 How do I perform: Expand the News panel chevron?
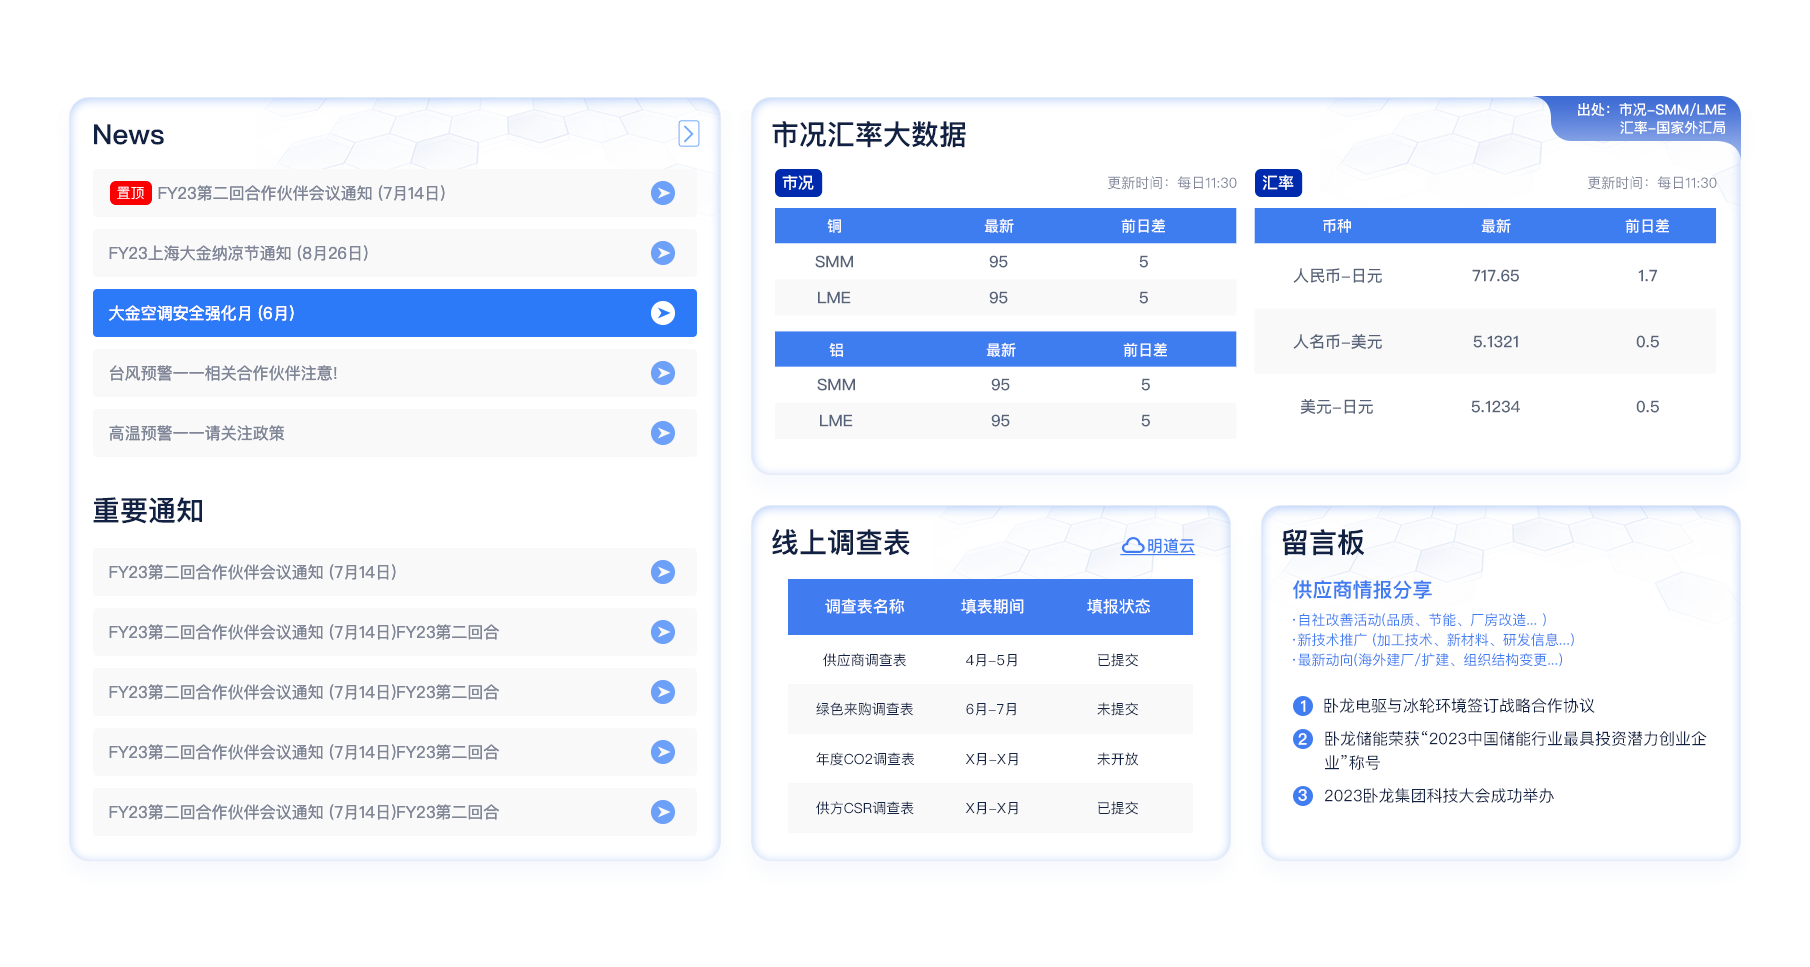pos(688,134)
